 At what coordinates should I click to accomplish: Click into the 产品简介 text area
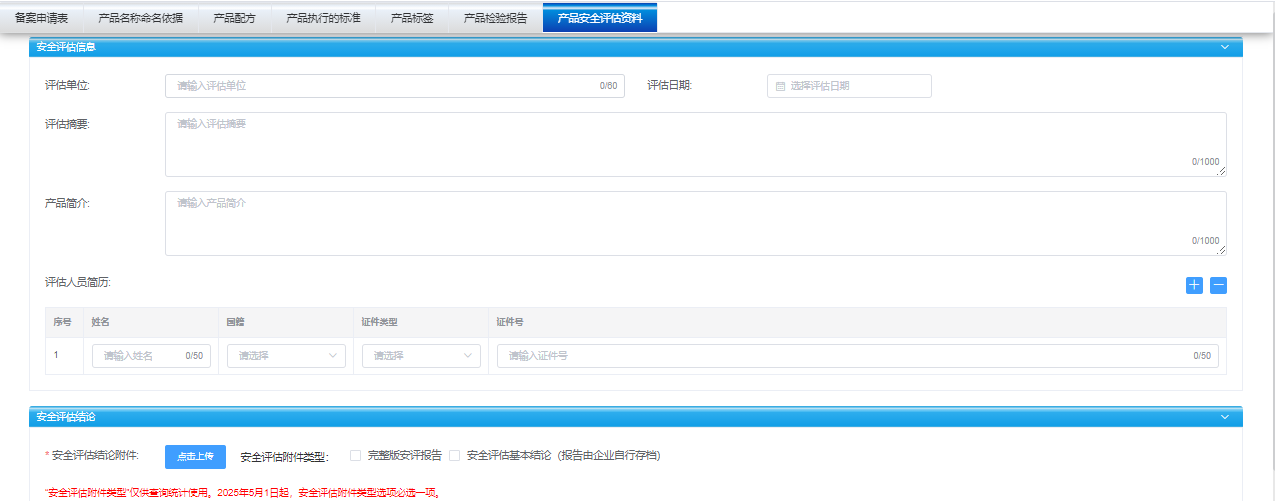(x=696, y=223)
